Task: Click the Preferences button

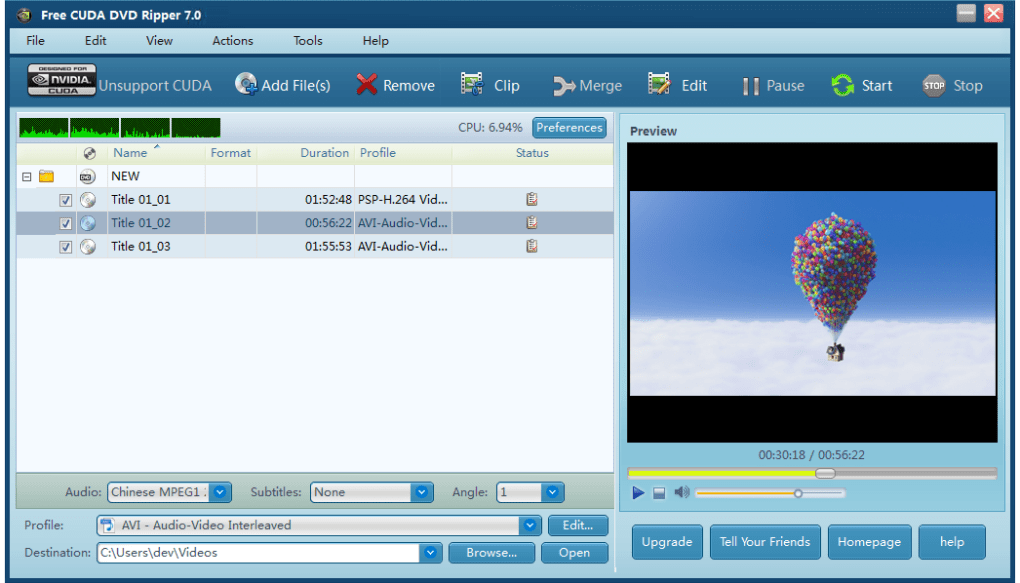Action: 569,128
